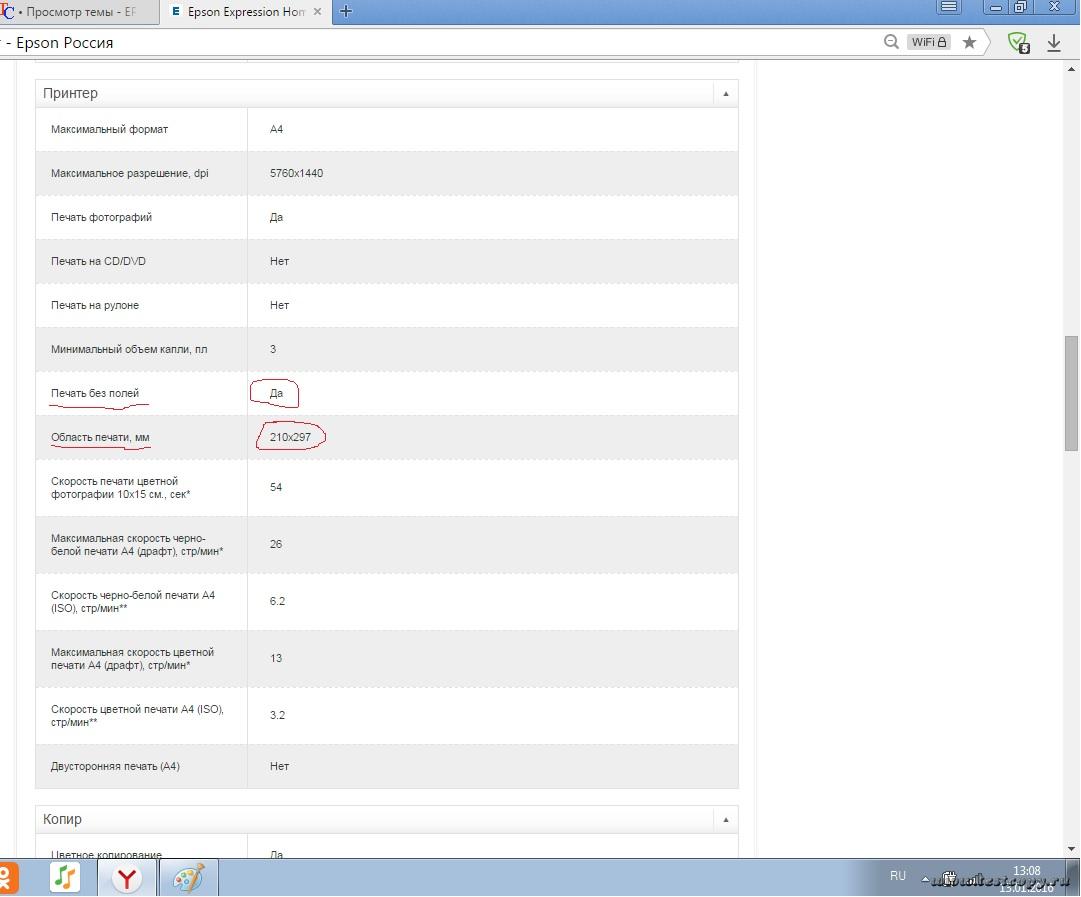Collapse the Принтер section
1081x897 pixels.
[x=725, y=93]
